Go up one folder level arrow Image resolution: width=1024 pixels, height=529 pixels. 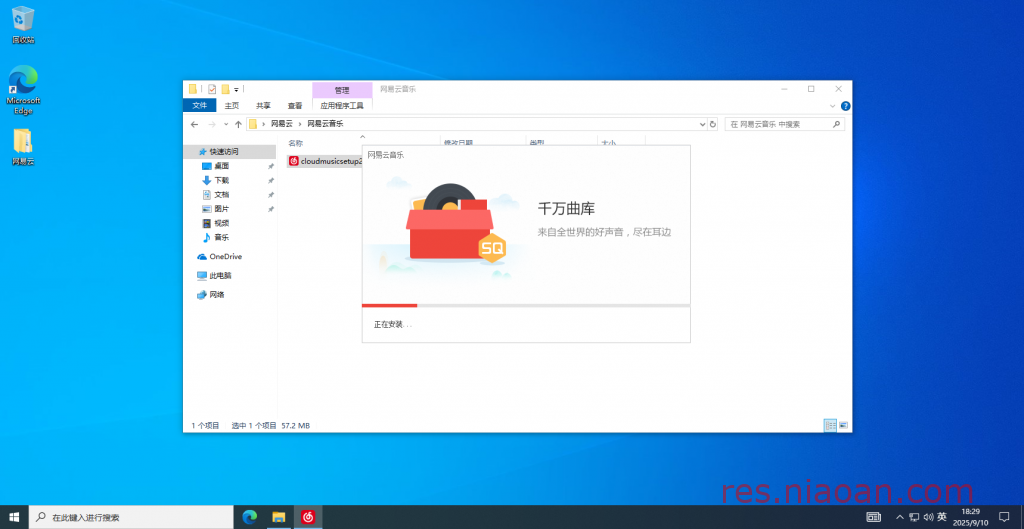coord(238,124)
